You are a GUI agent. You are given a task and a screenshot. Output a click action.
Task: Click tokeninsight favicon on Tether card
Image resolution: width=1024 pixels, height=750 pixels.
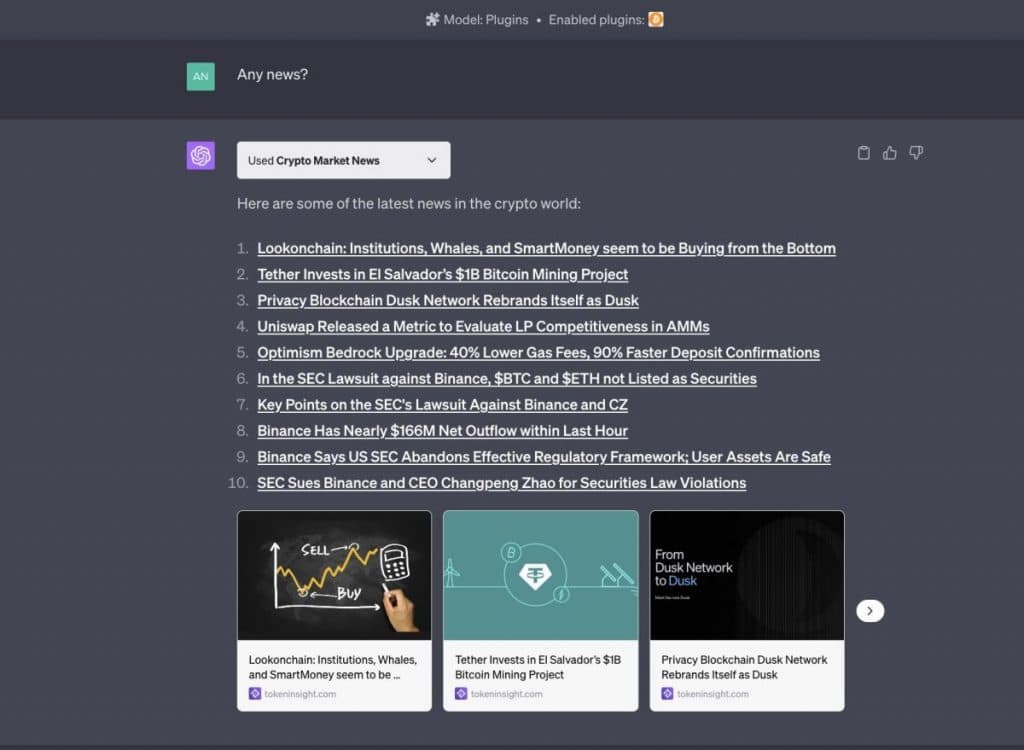click(x=461, y=694)
